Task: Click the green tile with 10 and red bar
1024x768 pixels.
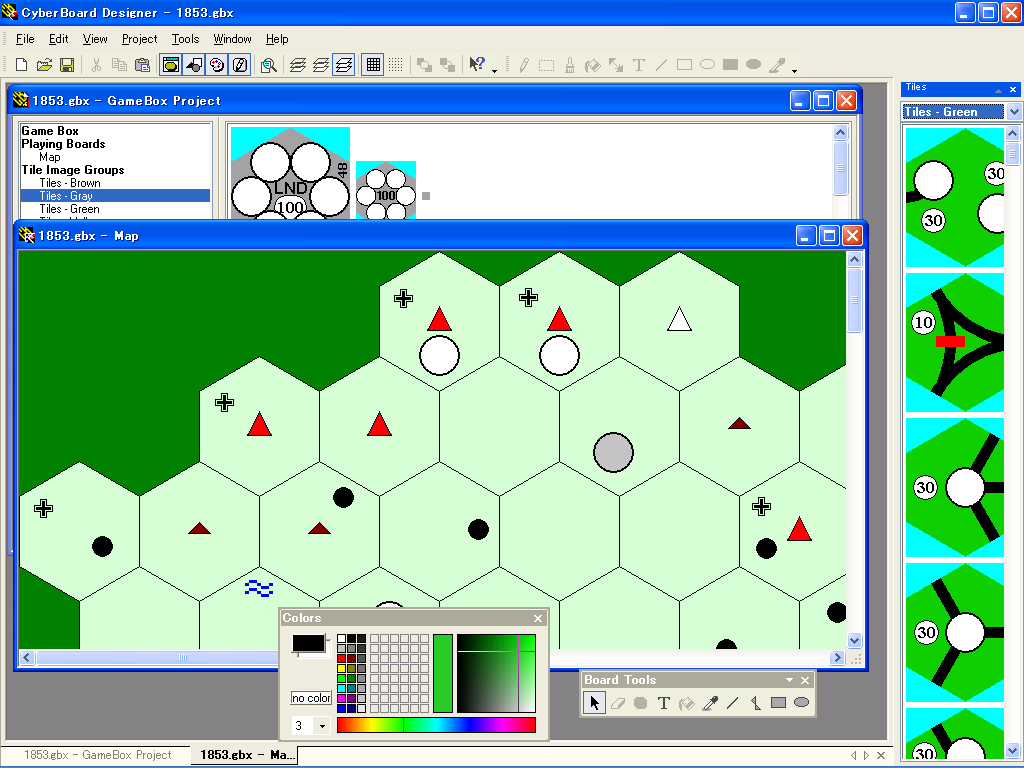Action: pos(955,342)
